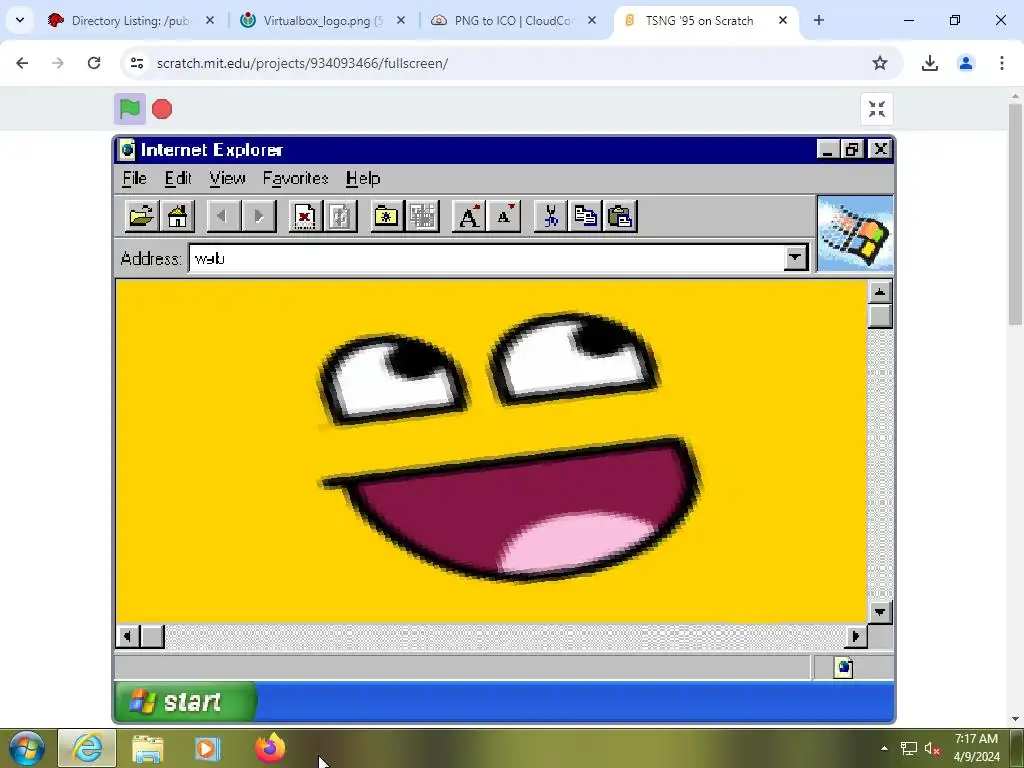Screen dimensions: 1024x768
Task: Open Windows Media Player from taskbar
Action: (208, 748)
